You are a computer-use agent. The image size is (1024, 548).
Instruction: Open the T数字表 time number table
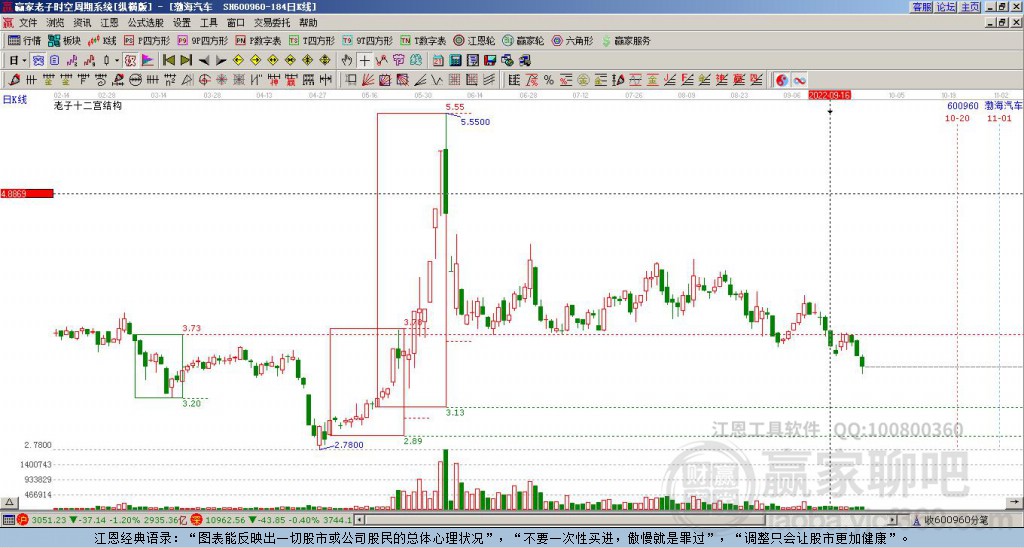click(423, 40)
